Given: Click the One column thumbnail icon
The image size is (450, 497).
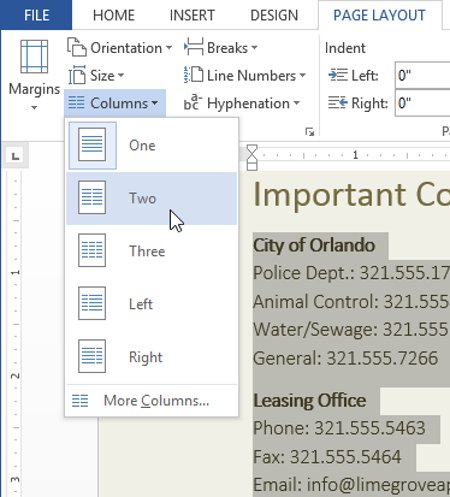Looking at the screenshot, I should click(x=92, y=145).
